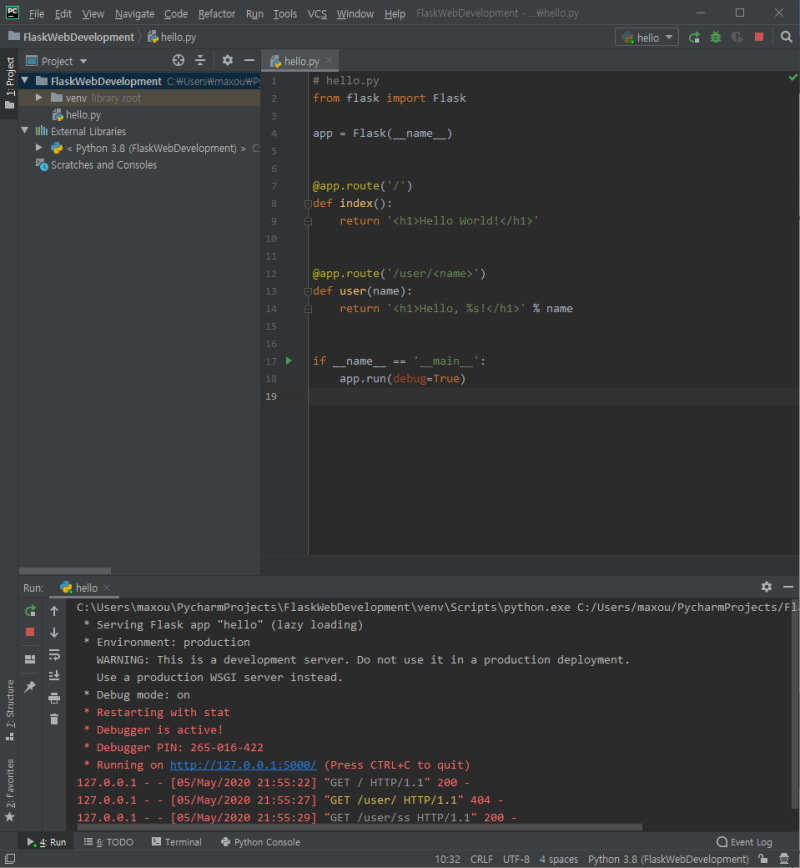Close the hello.py editor tab
This screenshot has width=800, height=868.
coord(329,60)
